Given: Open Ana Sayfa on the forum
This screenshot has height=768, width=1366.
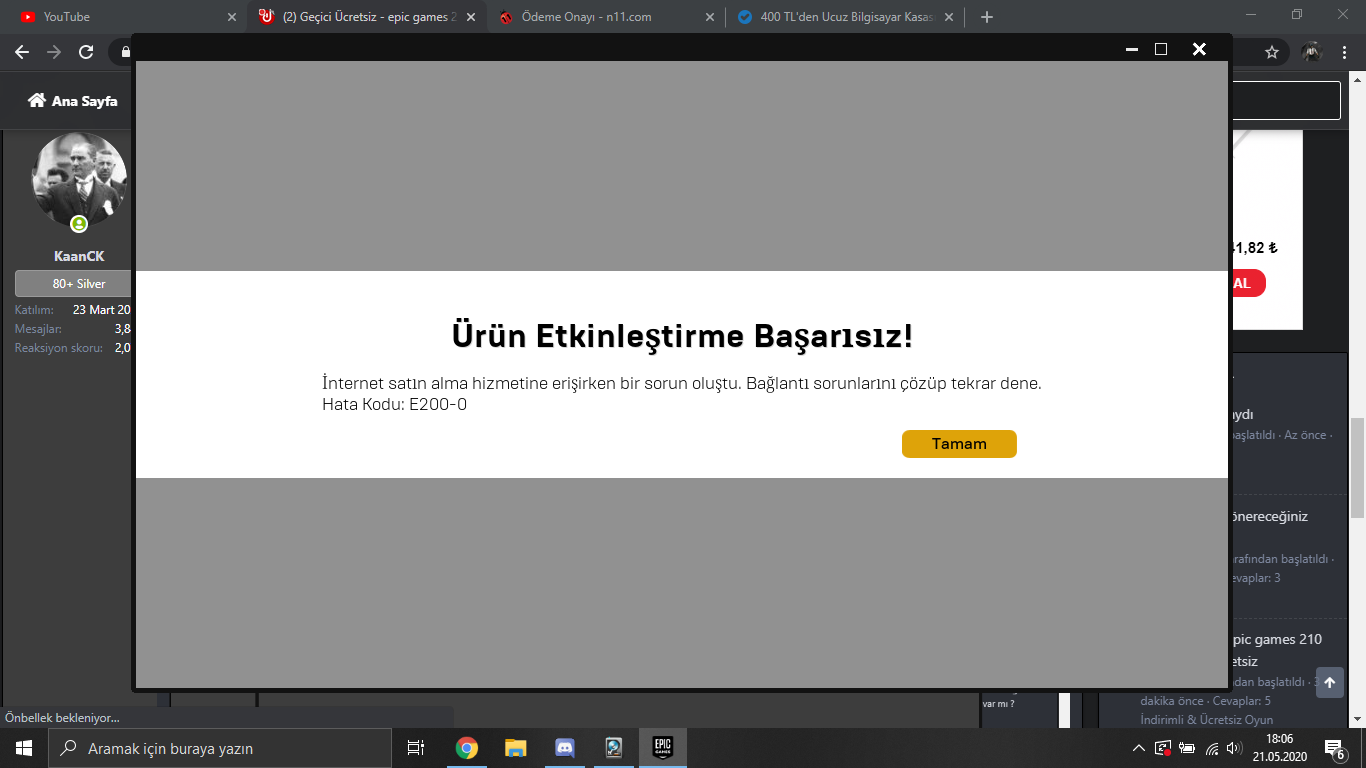Looking at the screenshot, I should tap(73, 101).
